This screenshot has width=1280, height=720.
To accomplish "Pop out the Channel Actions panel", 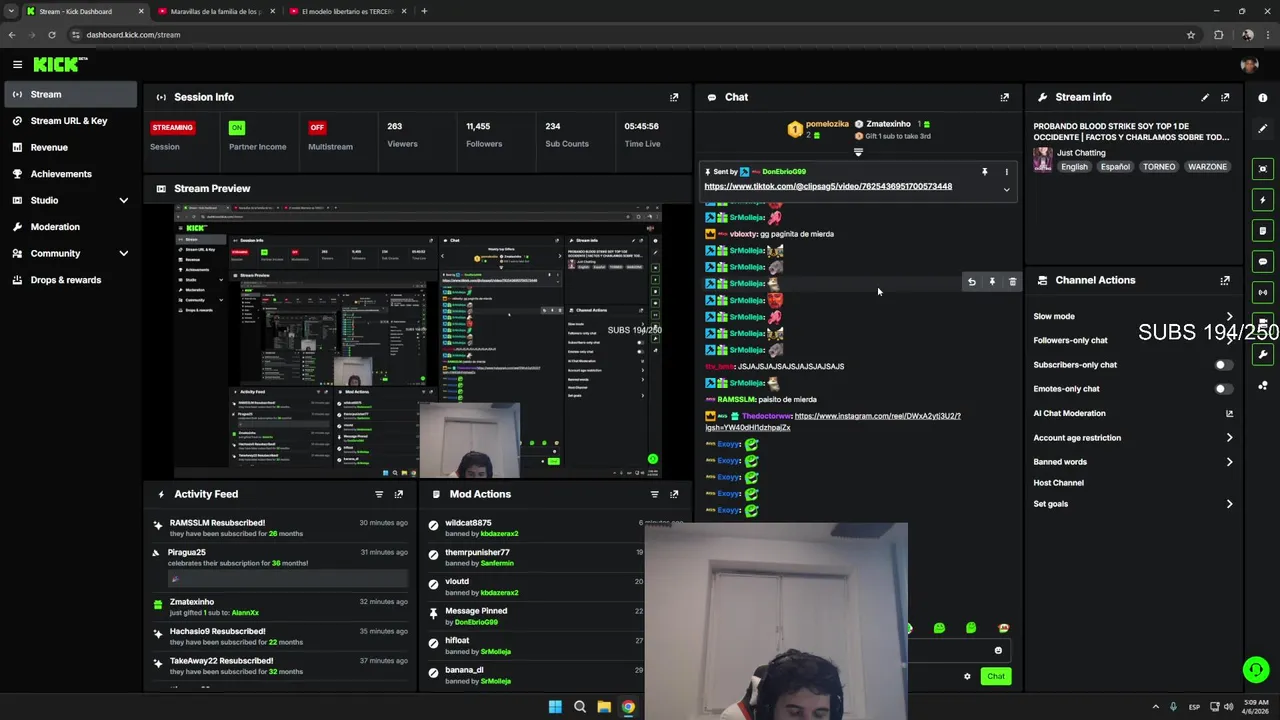I will pyautogui.click(x=1225, y=281).
